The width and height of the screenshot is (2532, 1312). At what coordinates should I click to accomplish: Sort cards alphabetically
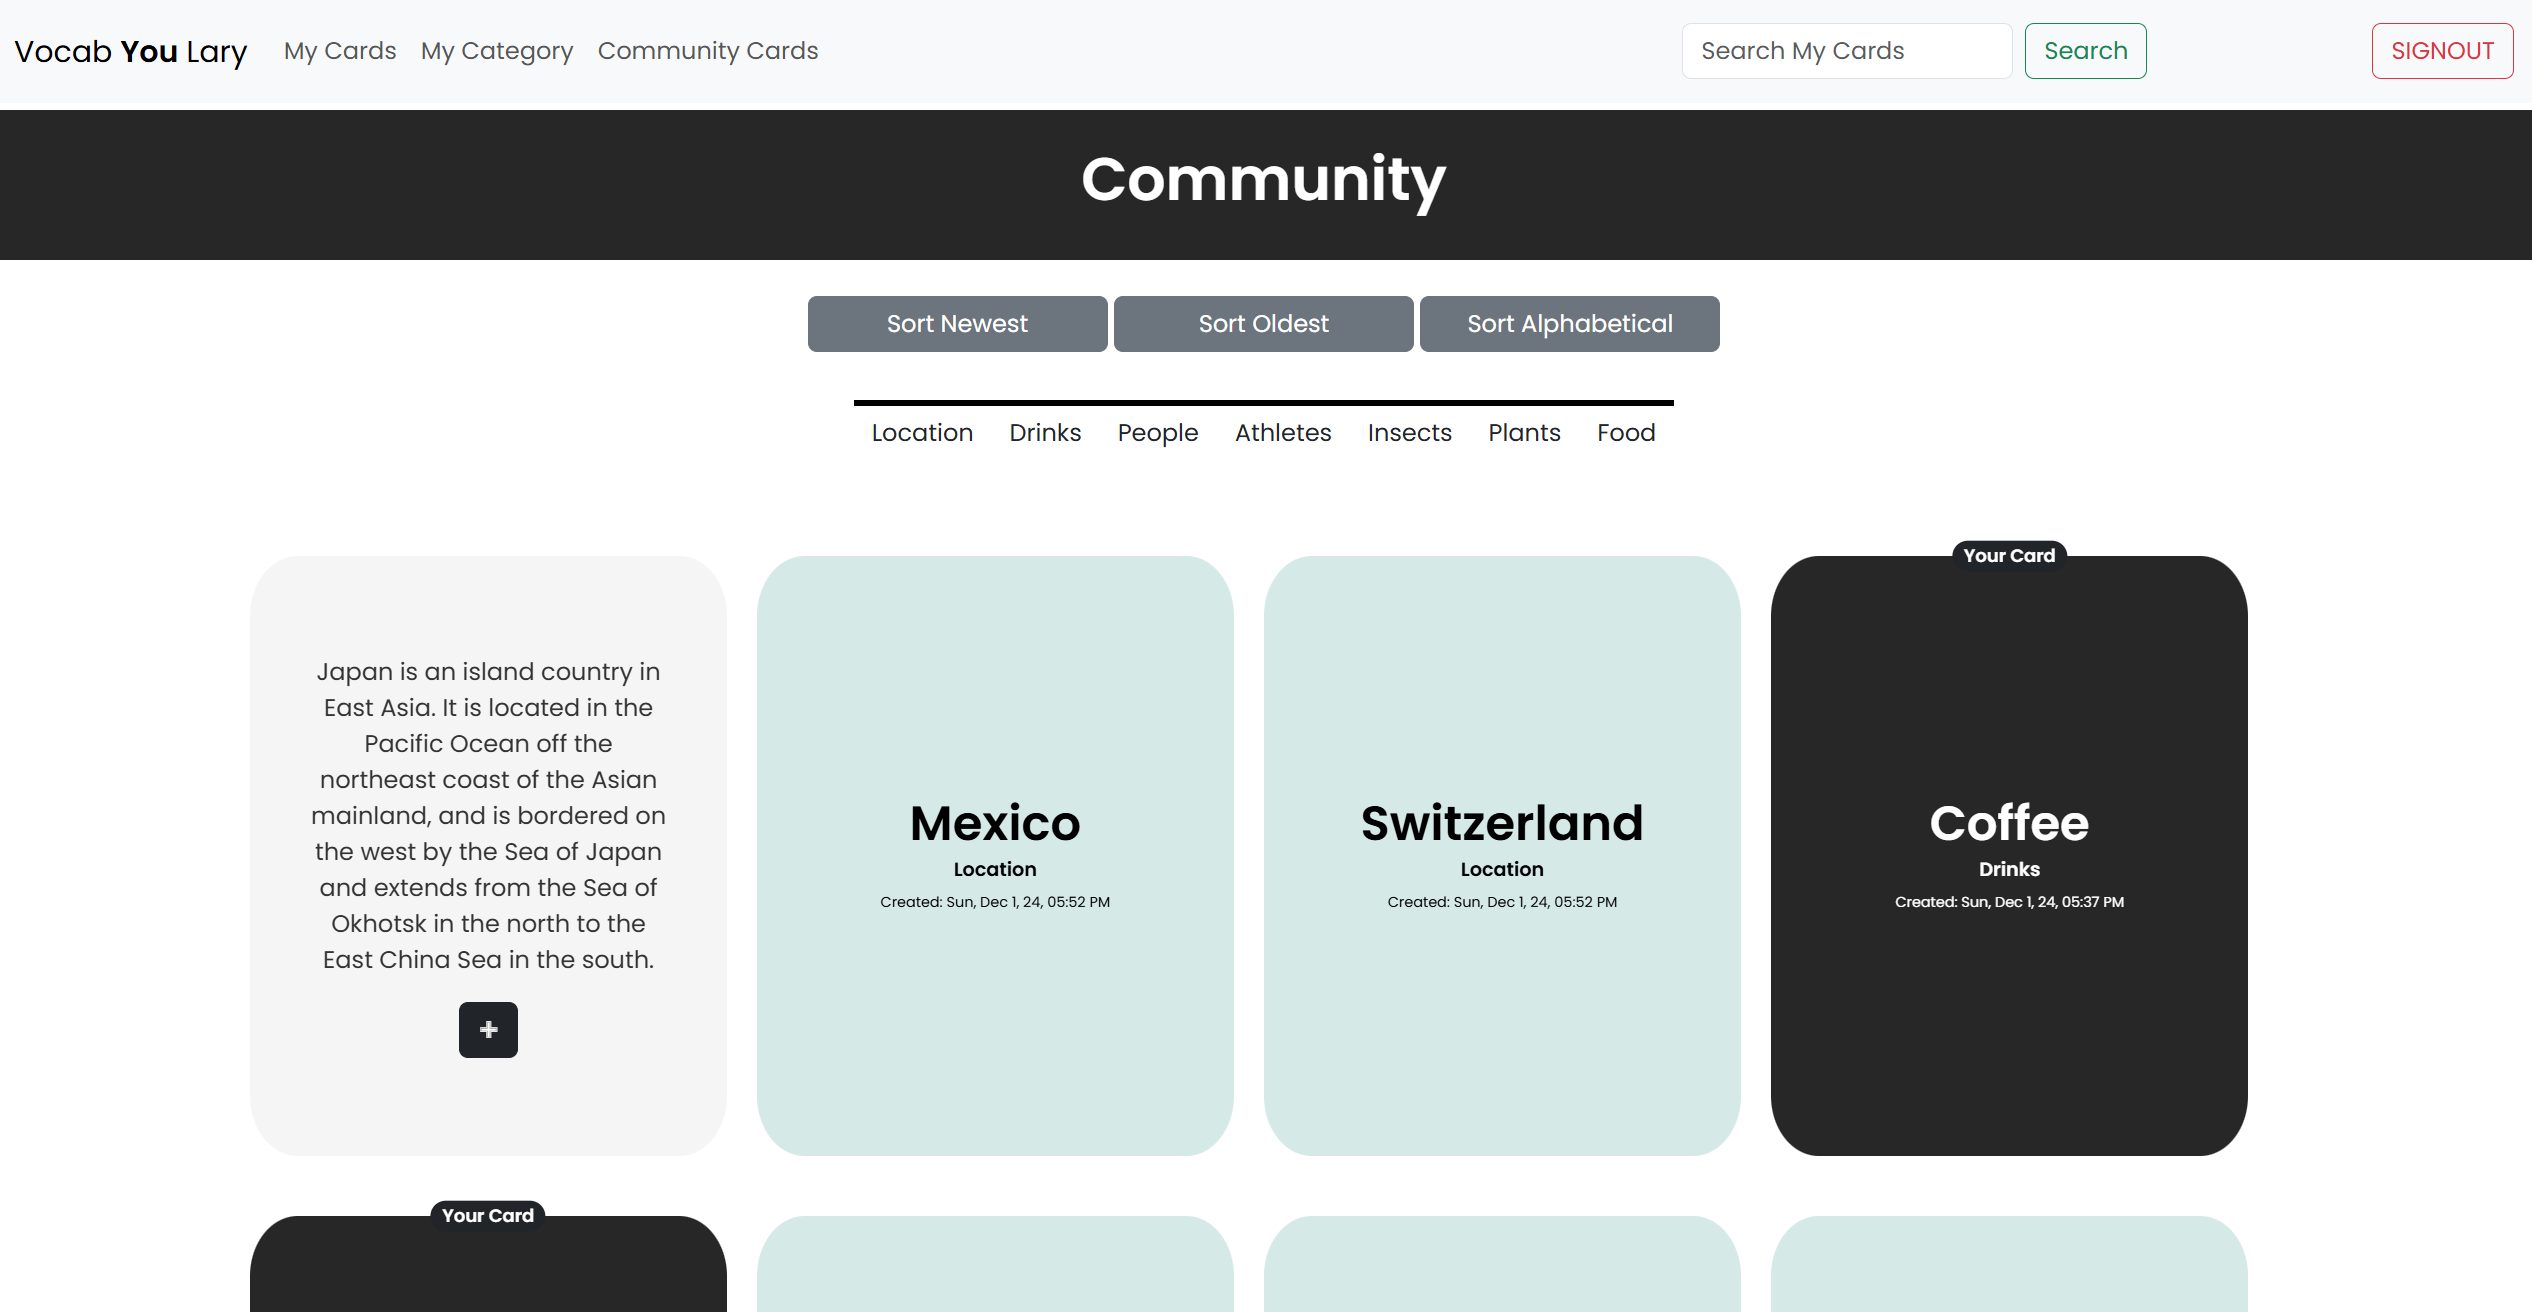[1569, 324]
